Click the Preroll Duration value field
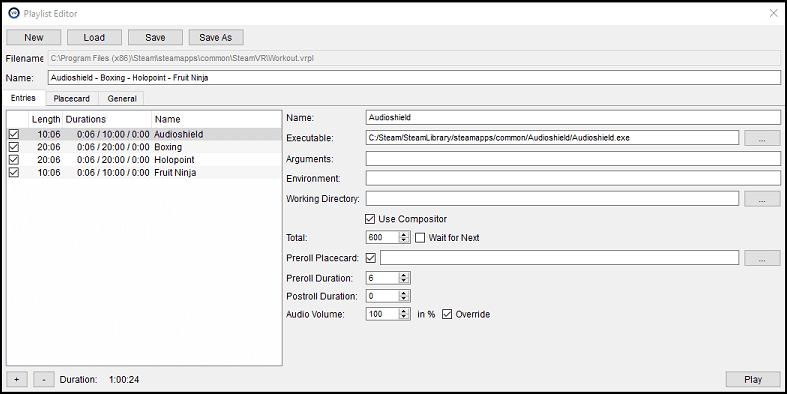The width and height of the screenshot is (787, 394). 382,278
